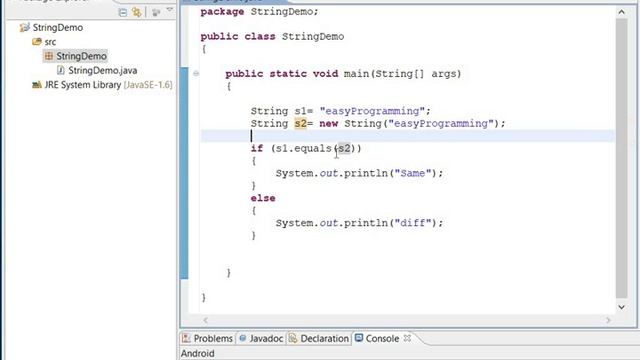The height and width of the screenshot is (360, 640).
Task: Click the highlighted s2 variable declaration
Action: click(x=300, y=123)
